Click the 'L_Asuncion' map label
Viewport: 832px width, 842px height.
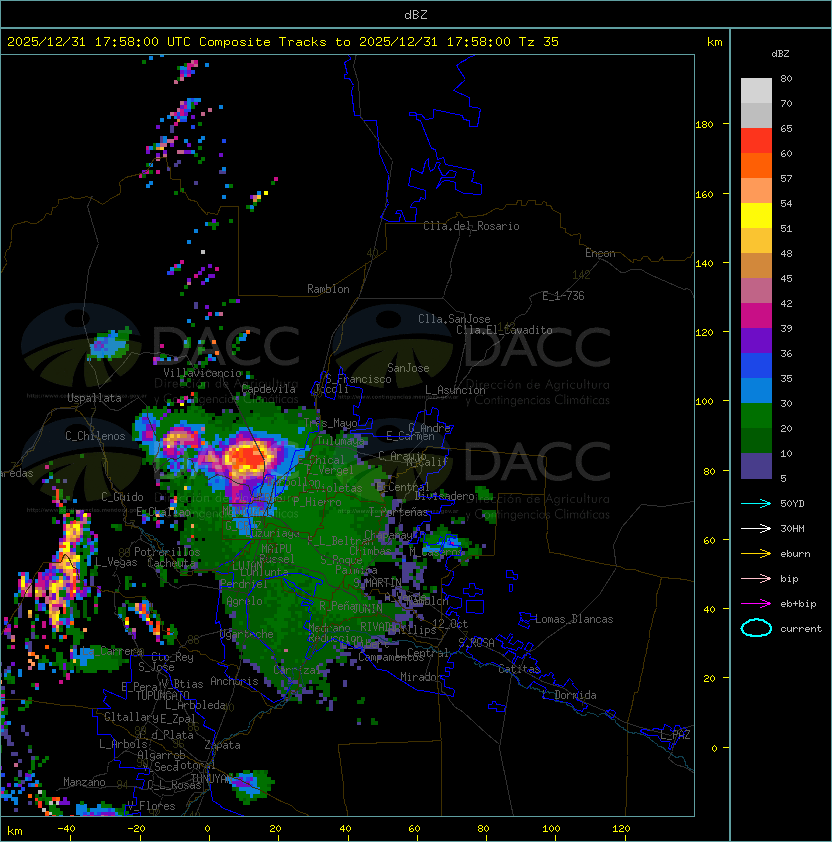pos(455,390)
